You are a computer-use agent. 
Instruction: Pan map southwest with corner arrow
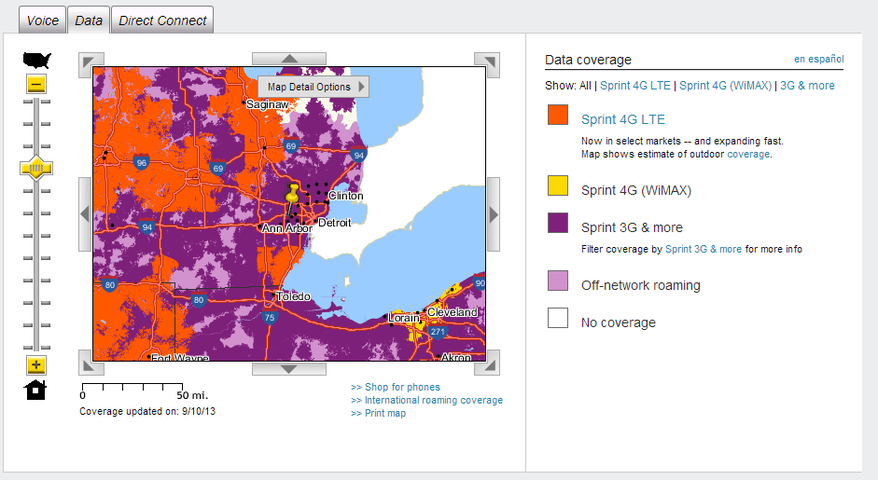(91, 363)
